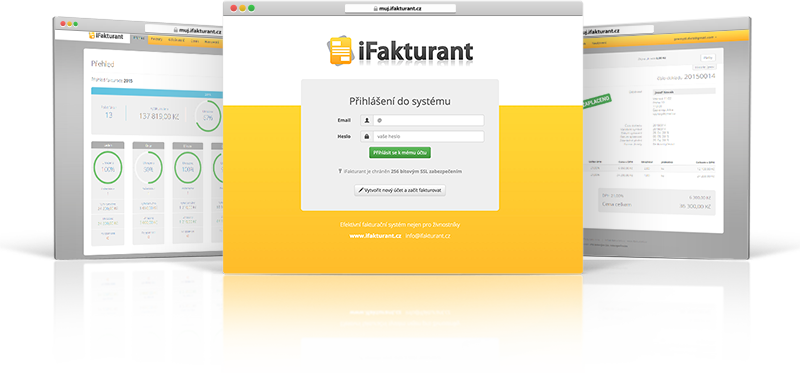Select the first white tab in left window navigation

139,38
